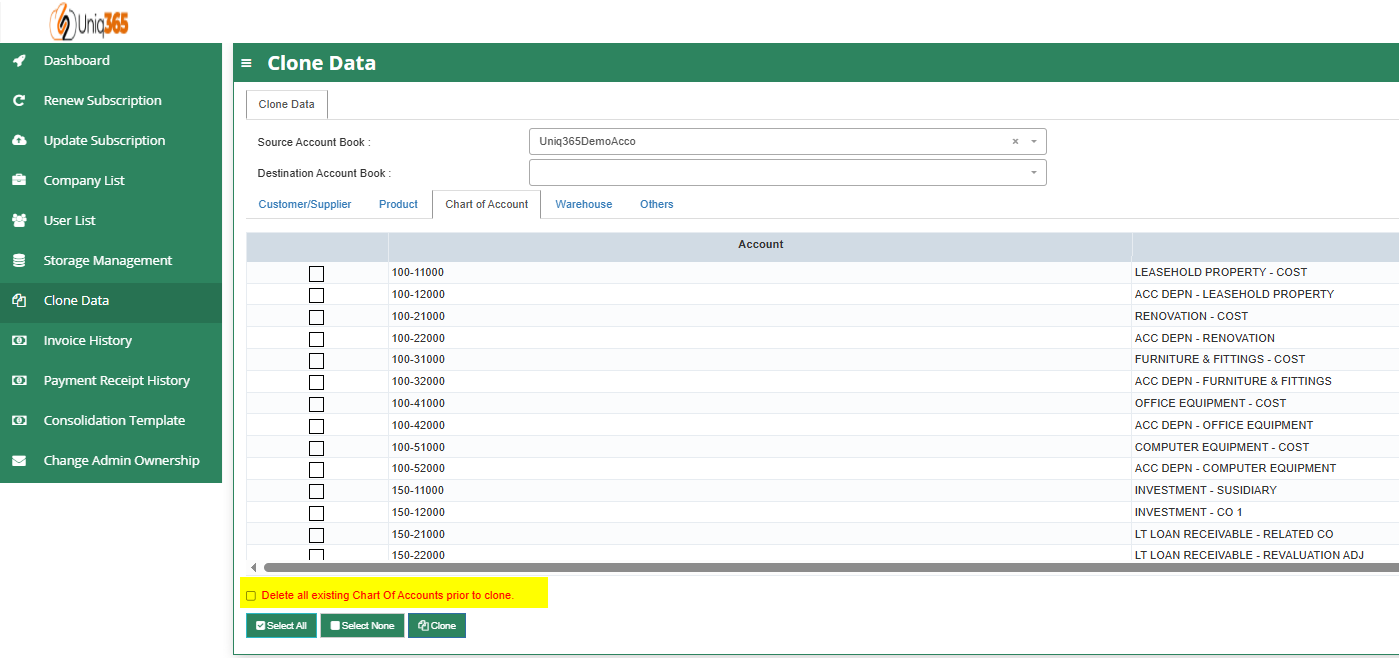Switch to the Warehouse tab
This screenshot has width=1399, height=658.
click(584, 204)
